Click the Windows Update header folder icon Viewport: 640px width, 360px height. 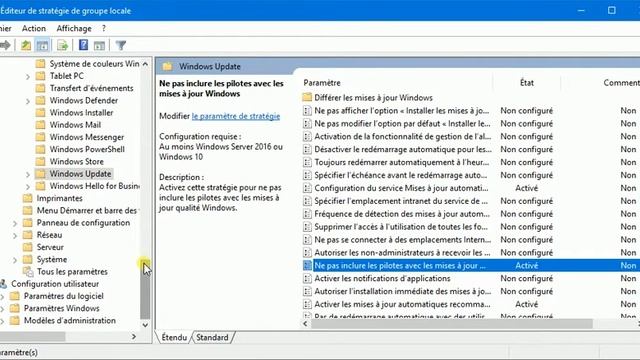167,66
